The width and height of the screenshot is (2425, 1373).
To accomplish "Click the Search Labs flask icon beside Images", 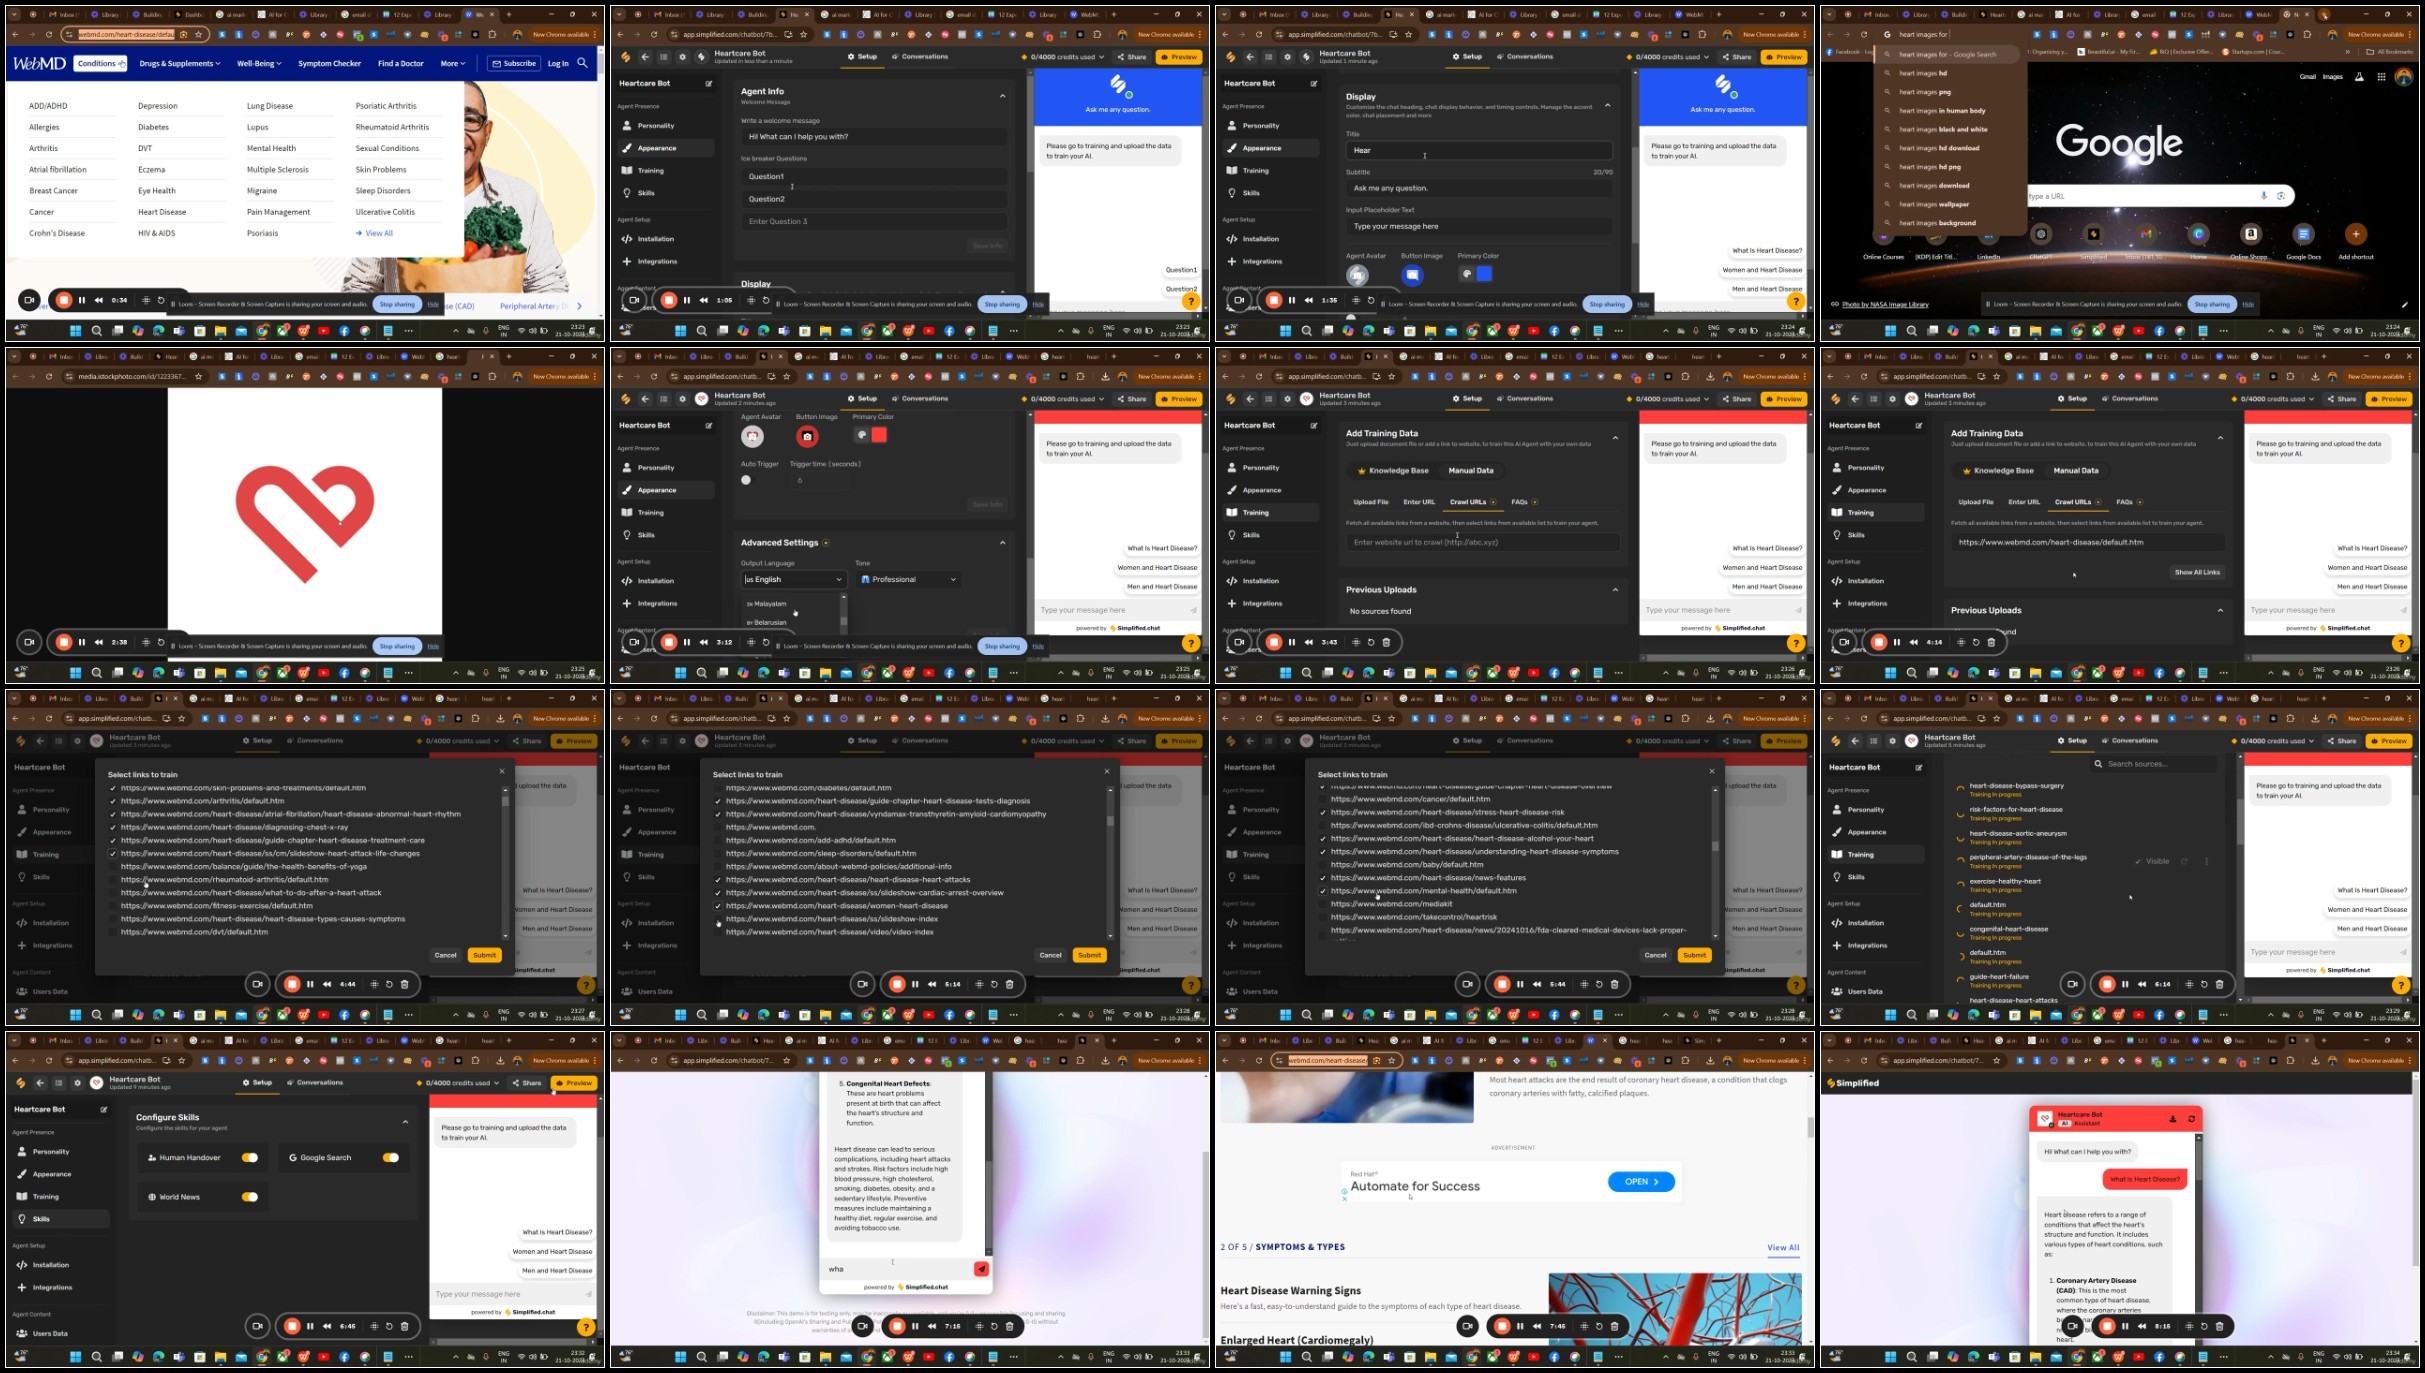I will [2359, 77].
